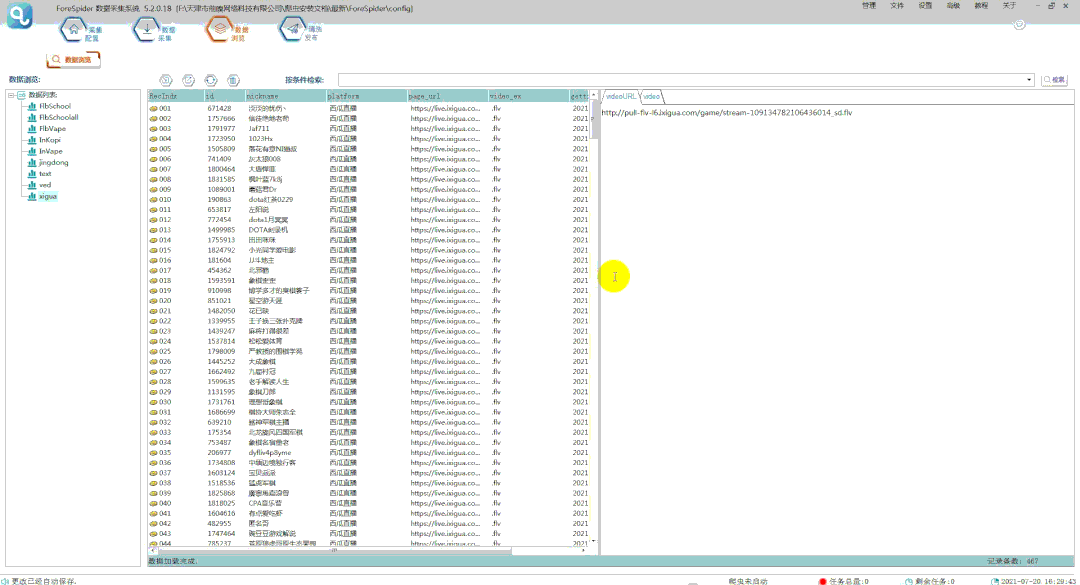Sort by the video_ex column header

tap(528, 96)
